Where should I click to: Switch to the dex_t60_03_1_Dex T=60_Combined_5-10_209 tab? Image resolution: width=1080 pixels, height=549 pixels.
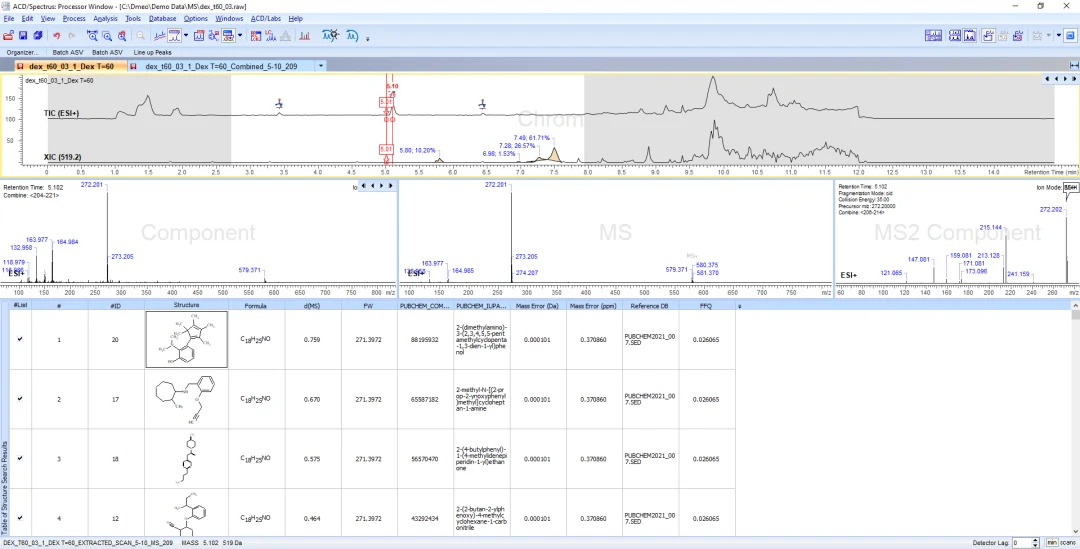click(222, 66)
